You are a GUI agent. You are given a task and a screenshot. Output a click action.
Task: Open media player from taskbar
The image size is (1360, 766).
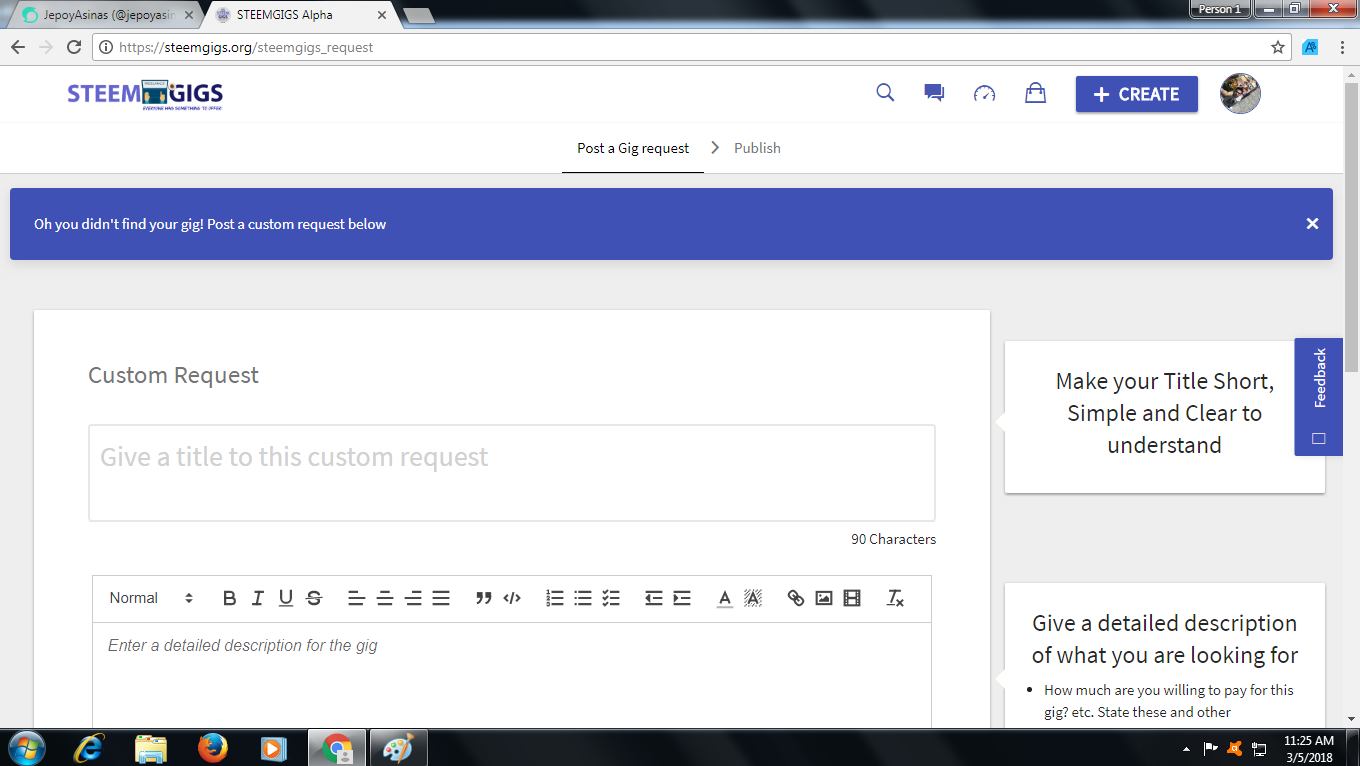[272, 748]
